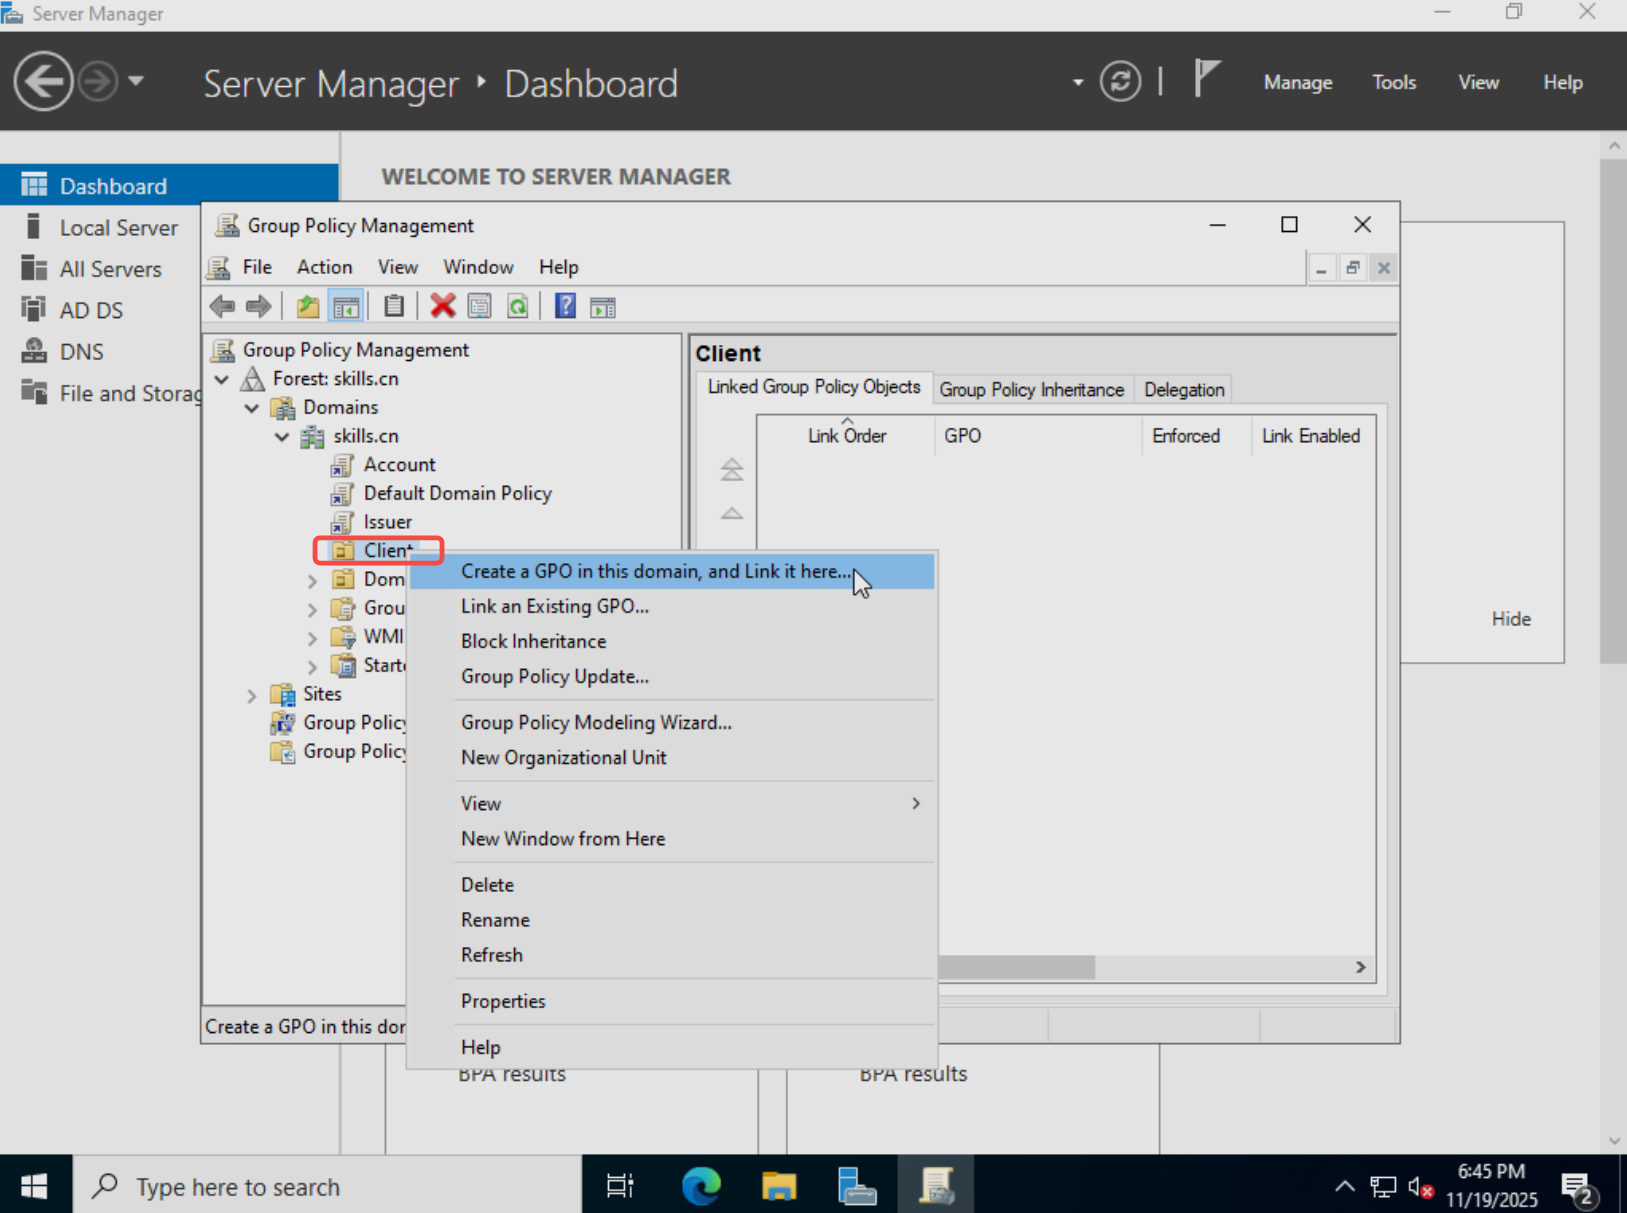Open Microsoft Edge from taskbar

(x=701, y=1186)
